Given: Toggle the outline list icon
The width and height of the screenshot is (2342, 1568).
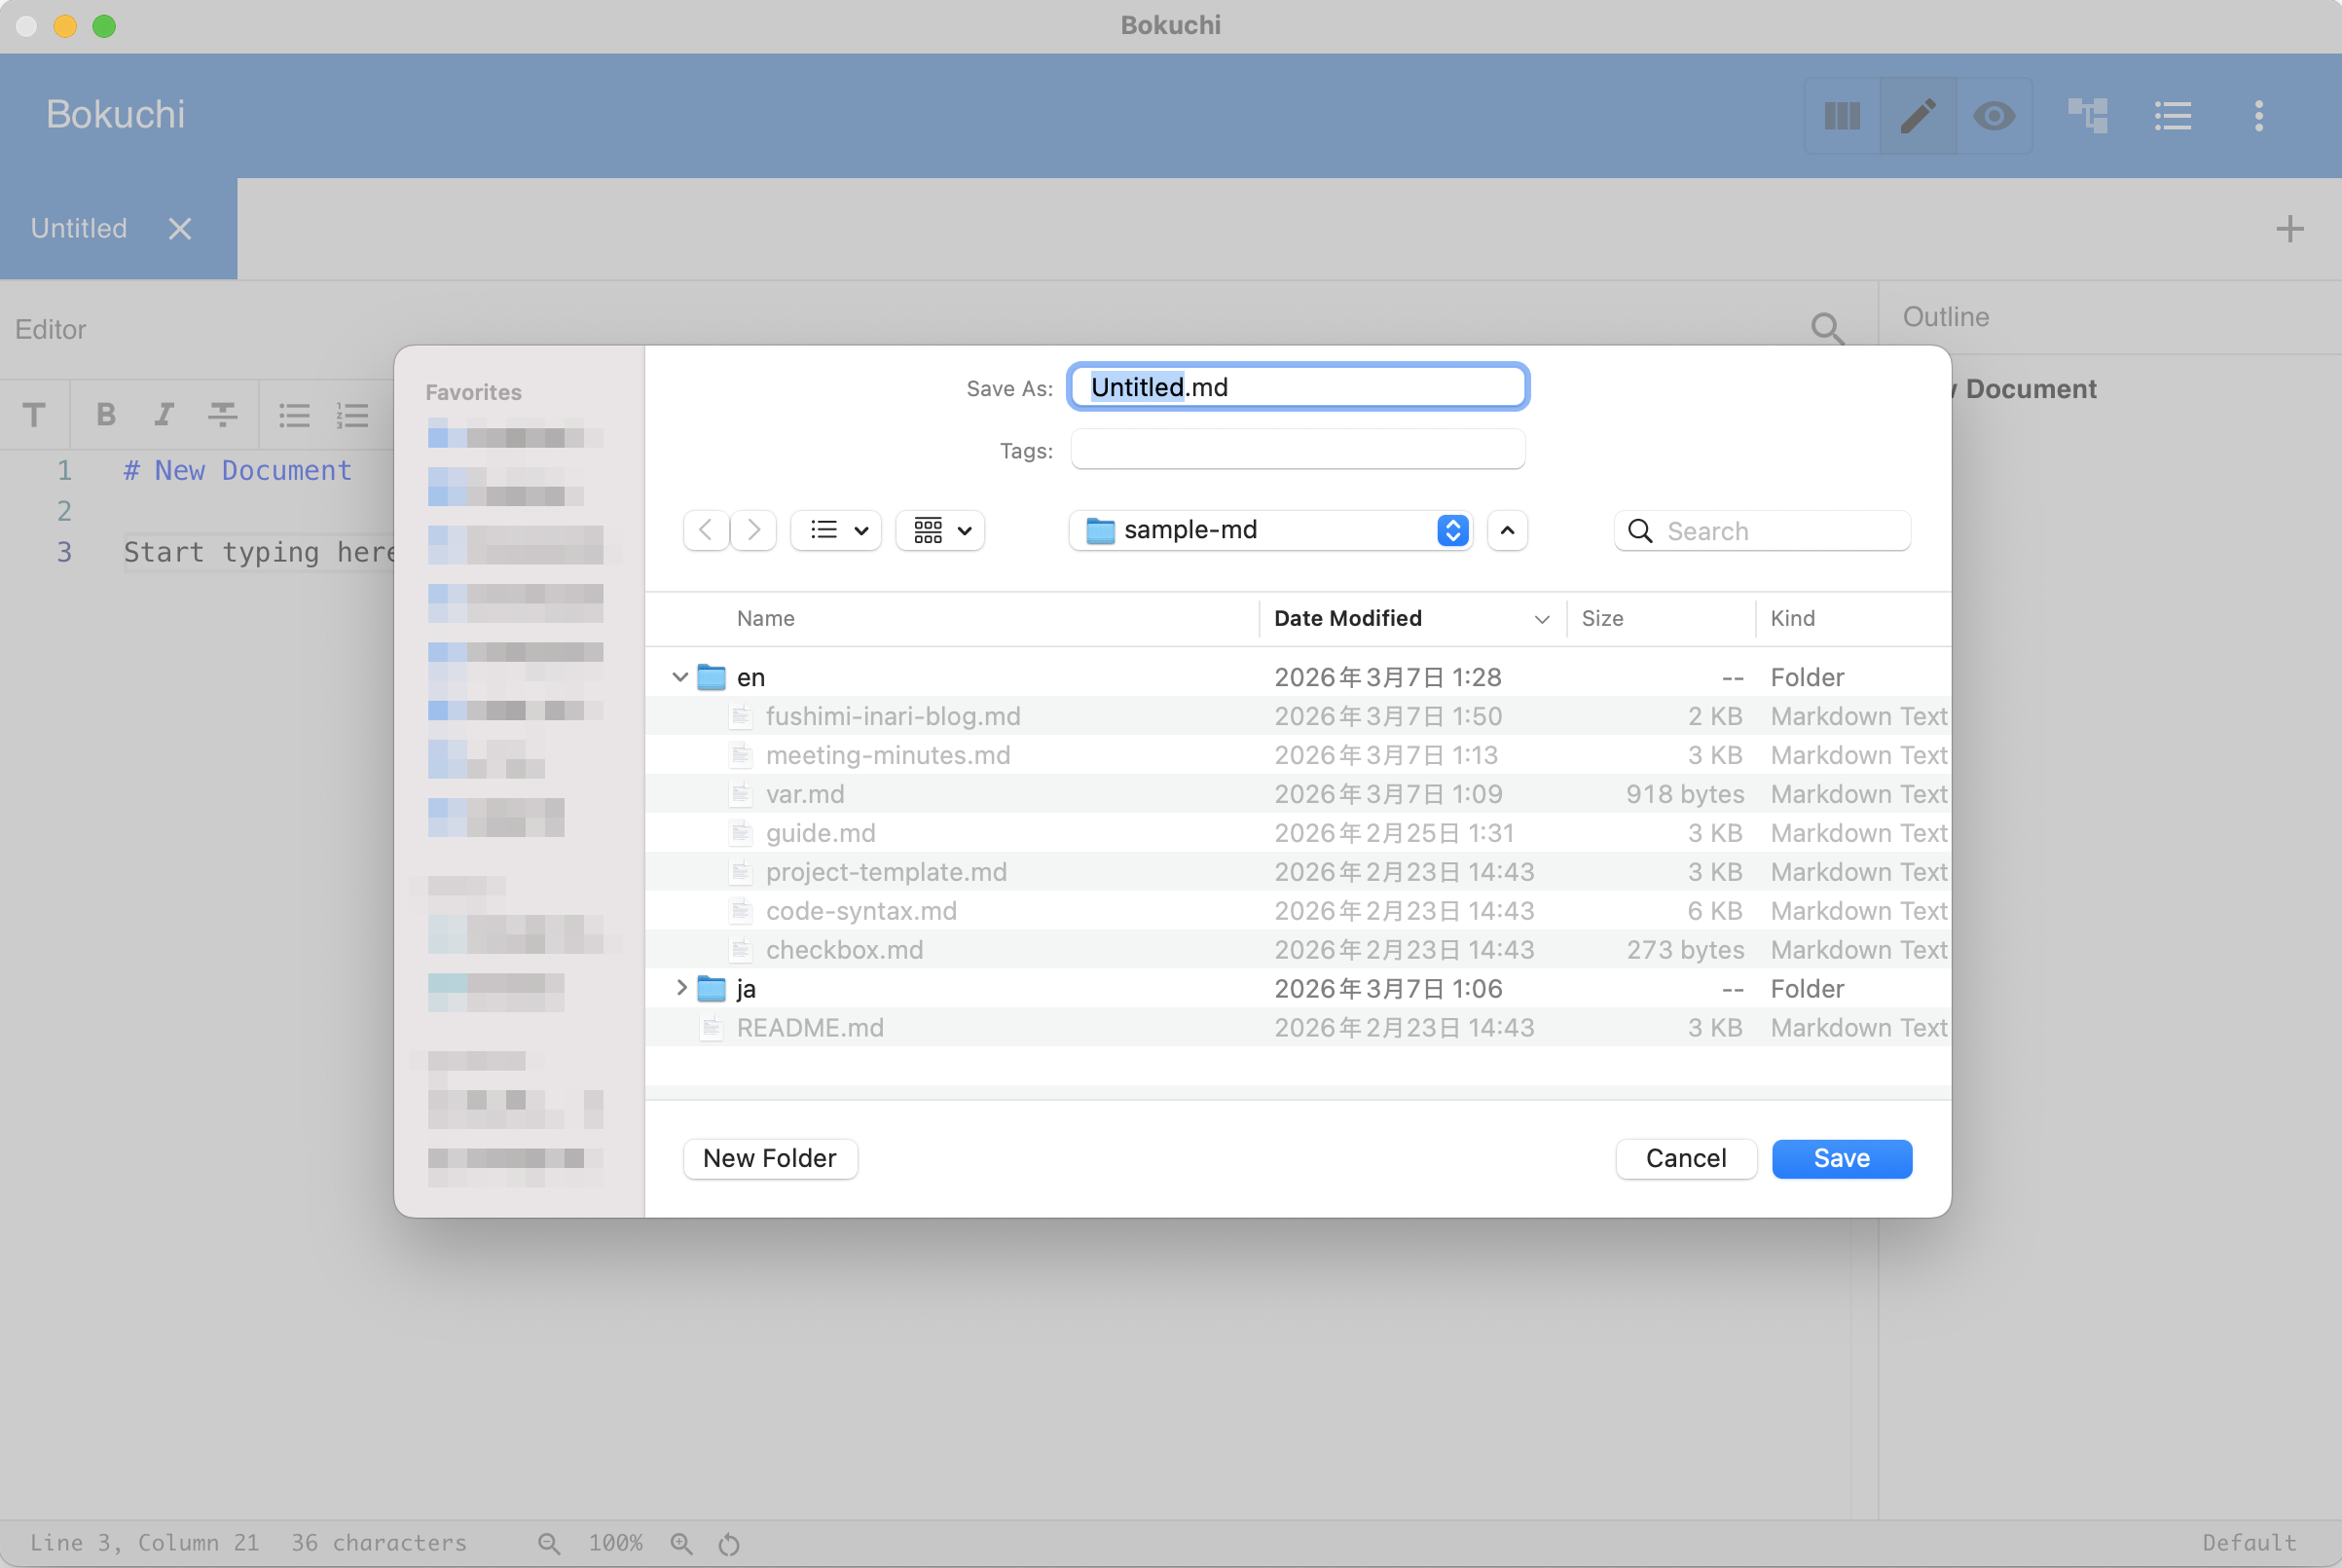Looking at the screenshot, I should 2172,116.
